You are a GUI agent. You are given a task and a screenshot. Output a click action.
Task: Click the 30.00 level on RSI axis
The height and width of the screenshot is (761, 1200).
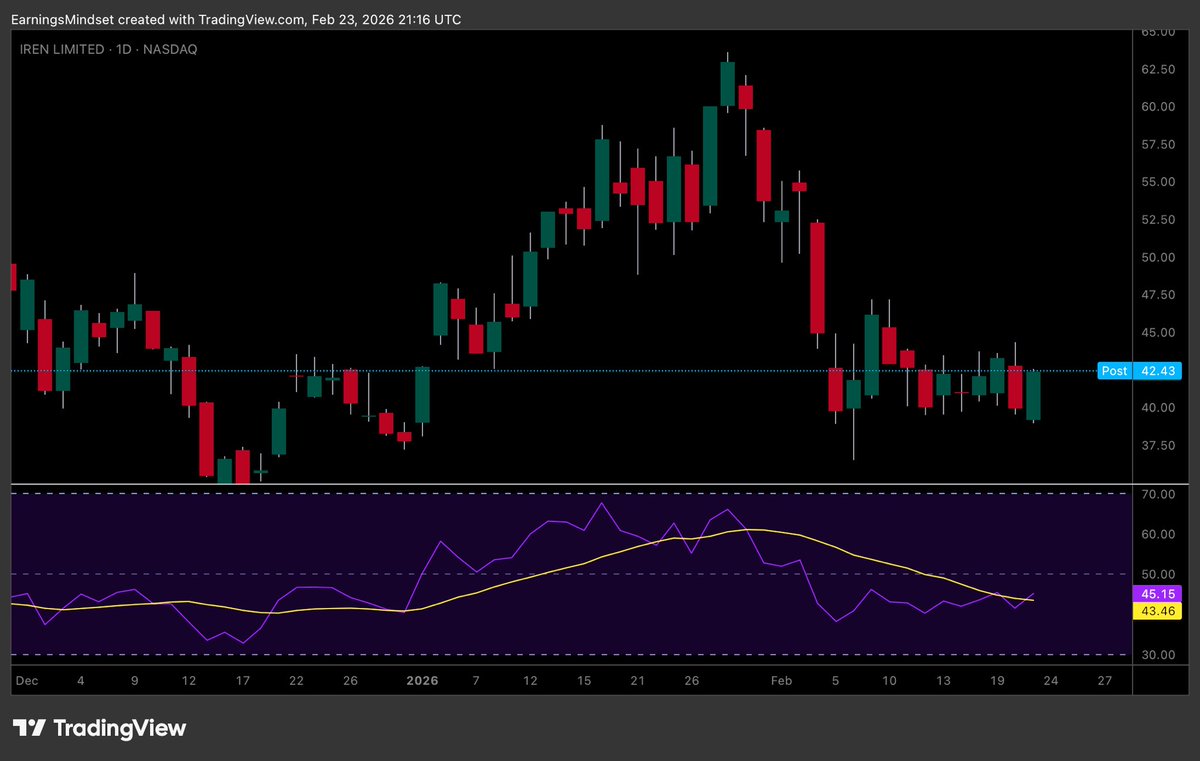(1157, 655)
